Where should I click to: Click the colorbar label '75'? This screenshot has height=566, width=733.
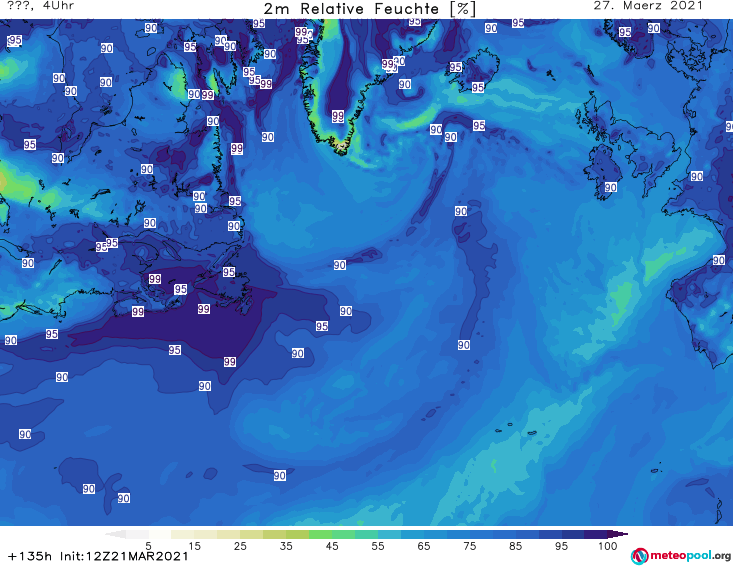coord(469,545)
